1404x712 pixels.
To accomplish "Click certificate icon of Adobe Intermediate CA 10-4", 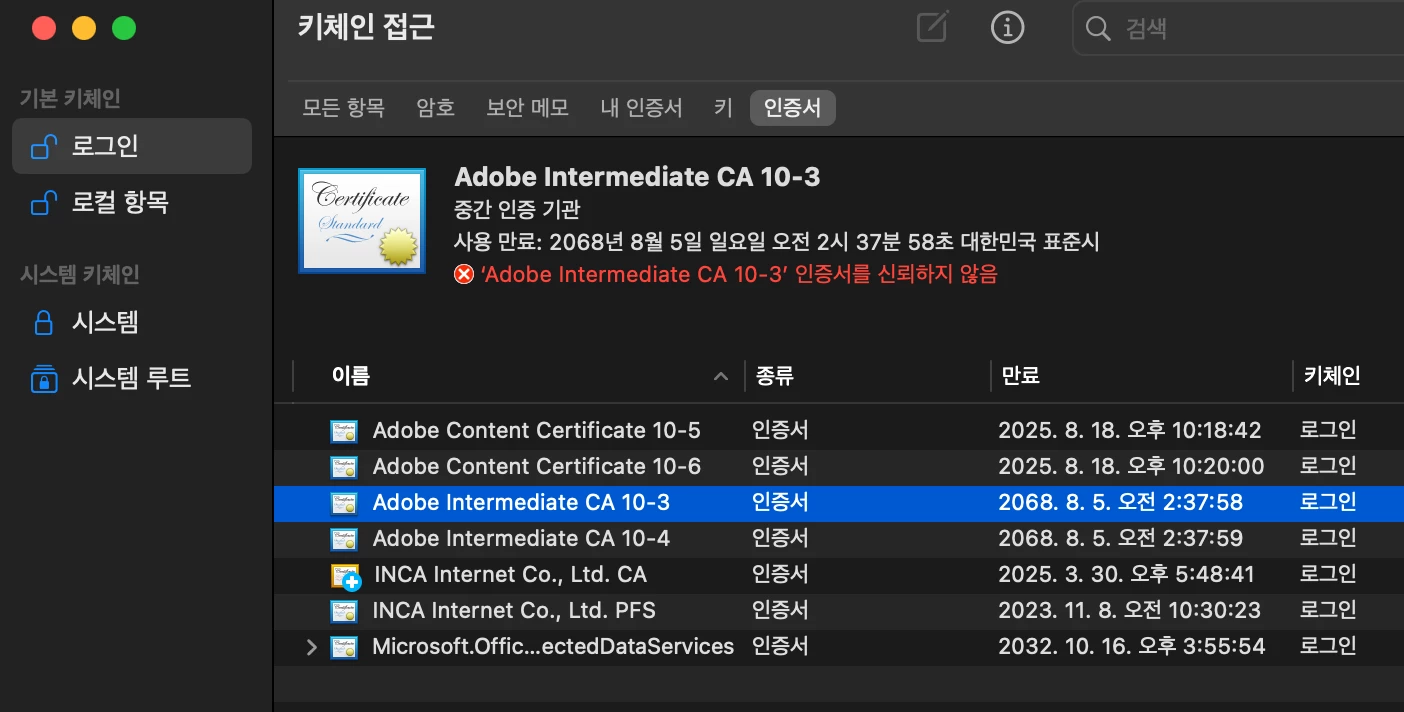I will pyautogui.click(x=344, y=539).
